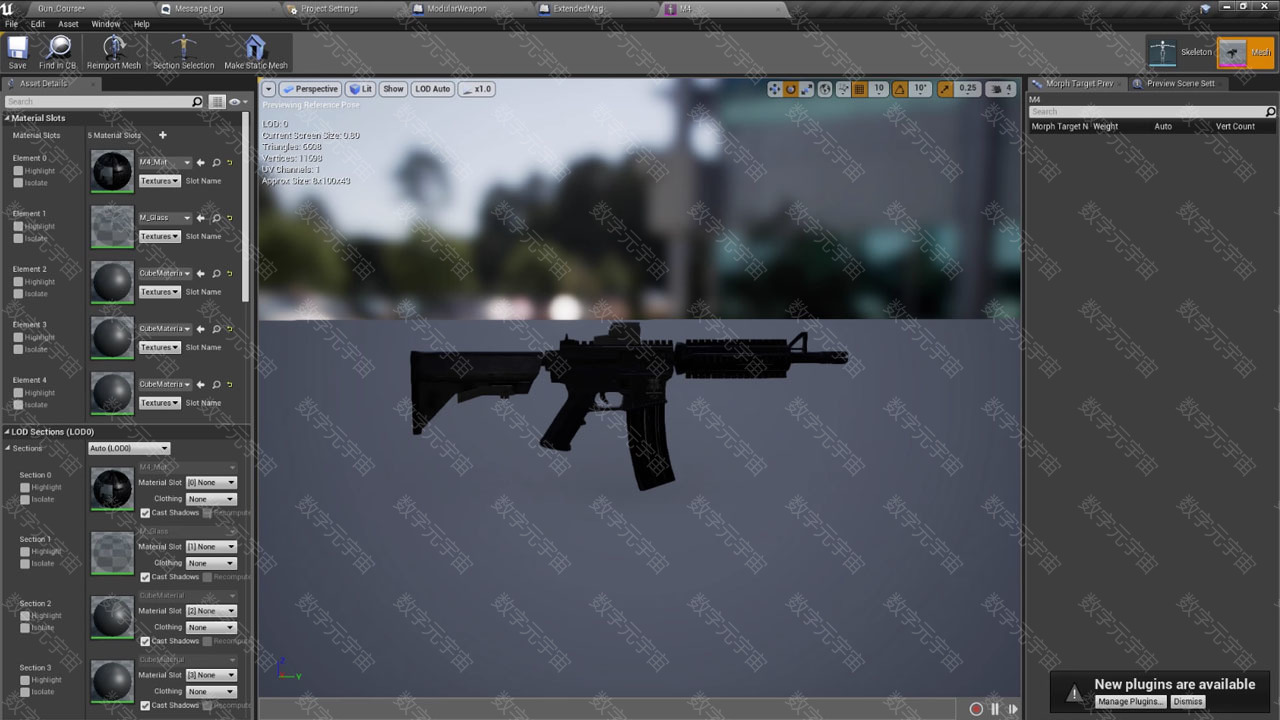Browse to M4_Mat in Content Browser magnifier
Image resolution: width=1280 pixels, height=720 pixels.
216,162
